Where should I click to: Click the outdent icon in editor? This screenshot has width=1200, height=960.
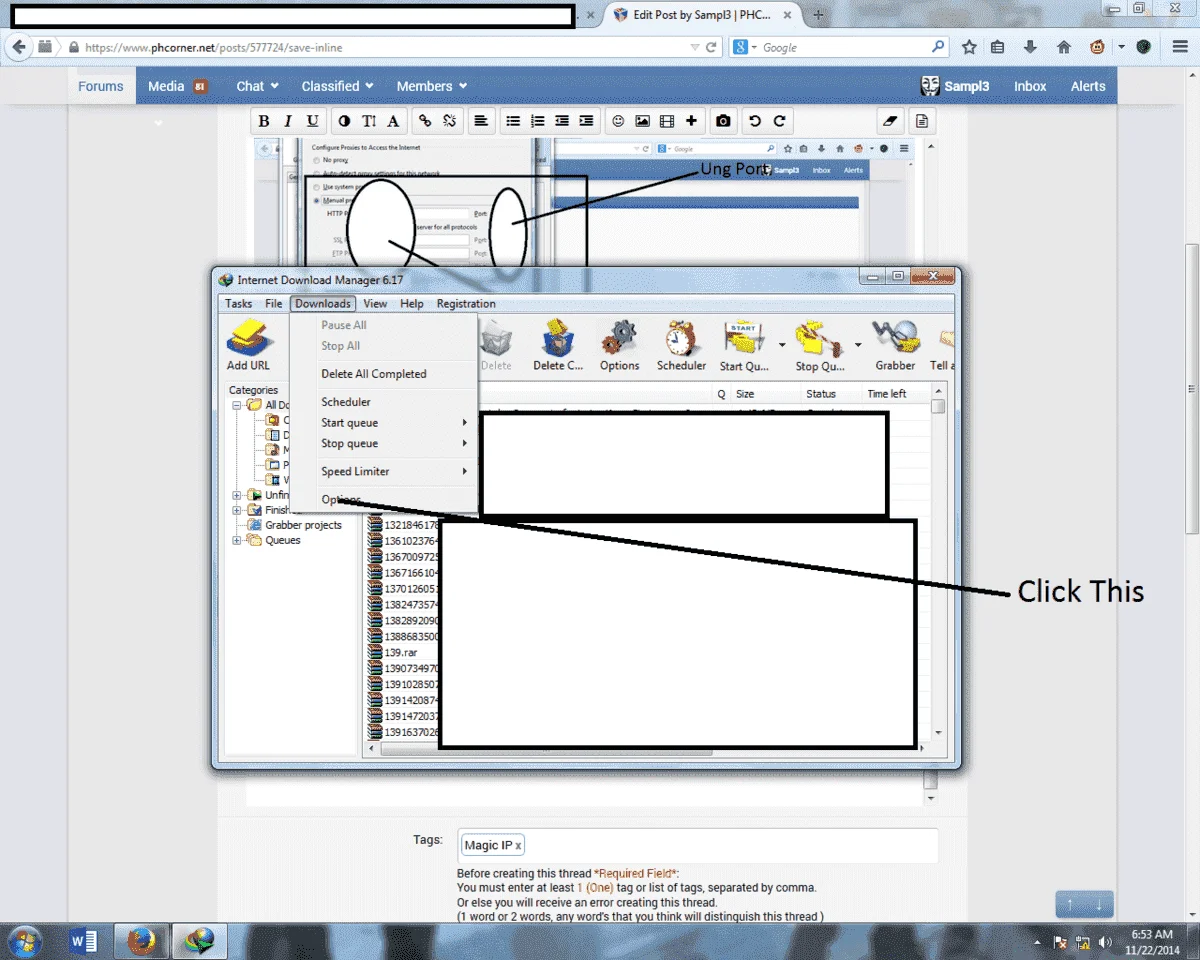tap(562, 121)
